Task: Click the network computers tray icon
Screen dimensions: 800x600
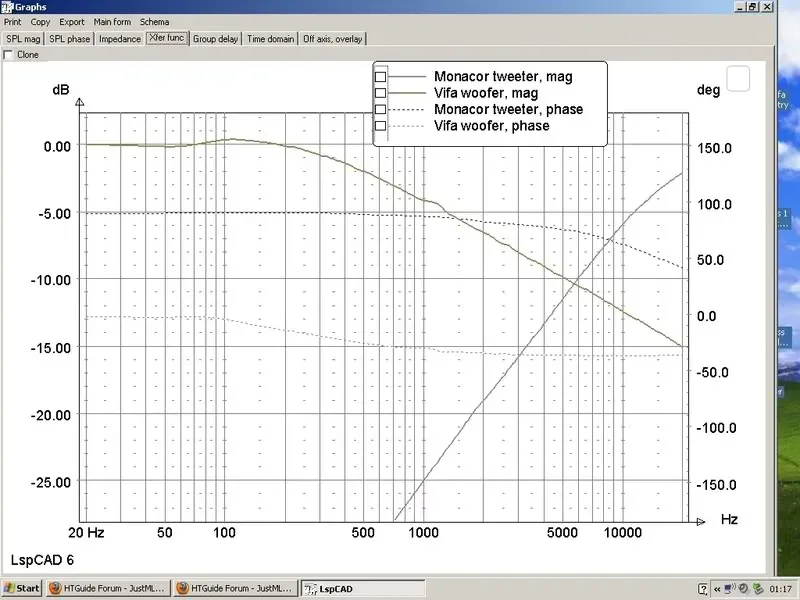Action: 730,588
